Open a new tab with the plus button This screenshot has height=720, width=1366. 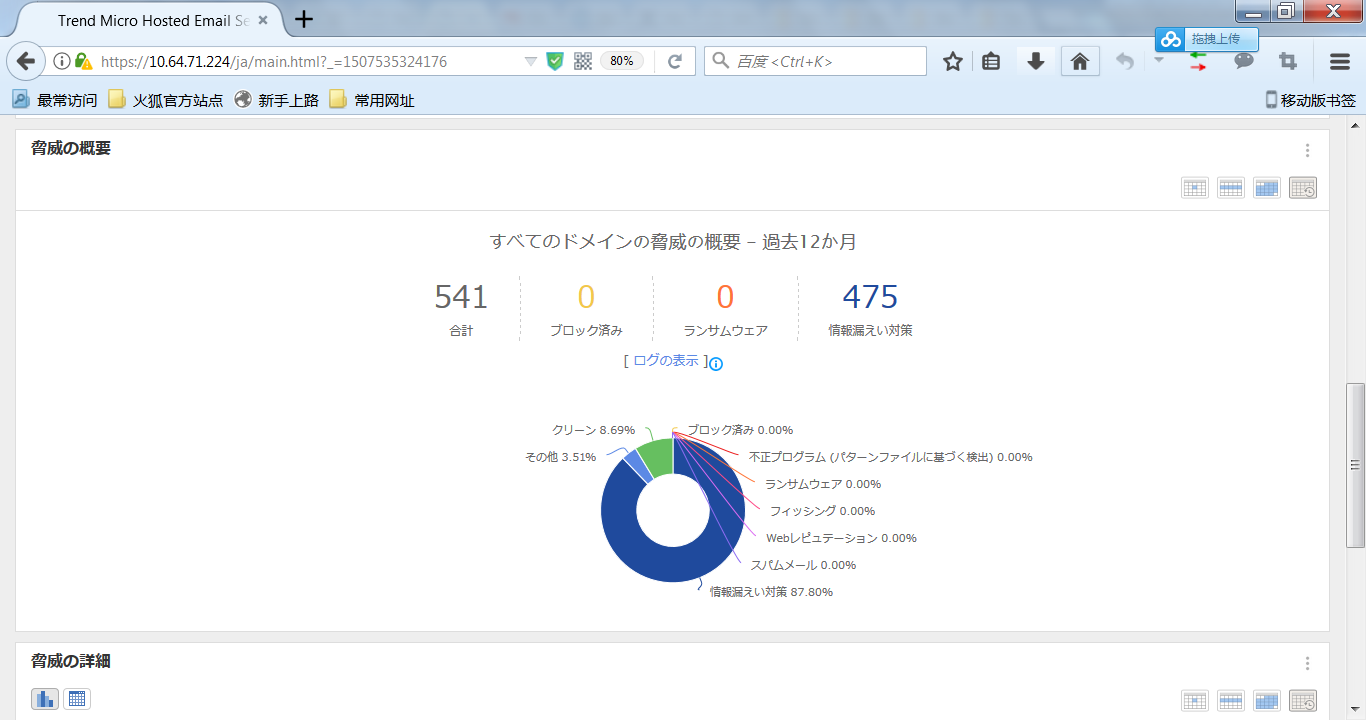coord(304,19)
